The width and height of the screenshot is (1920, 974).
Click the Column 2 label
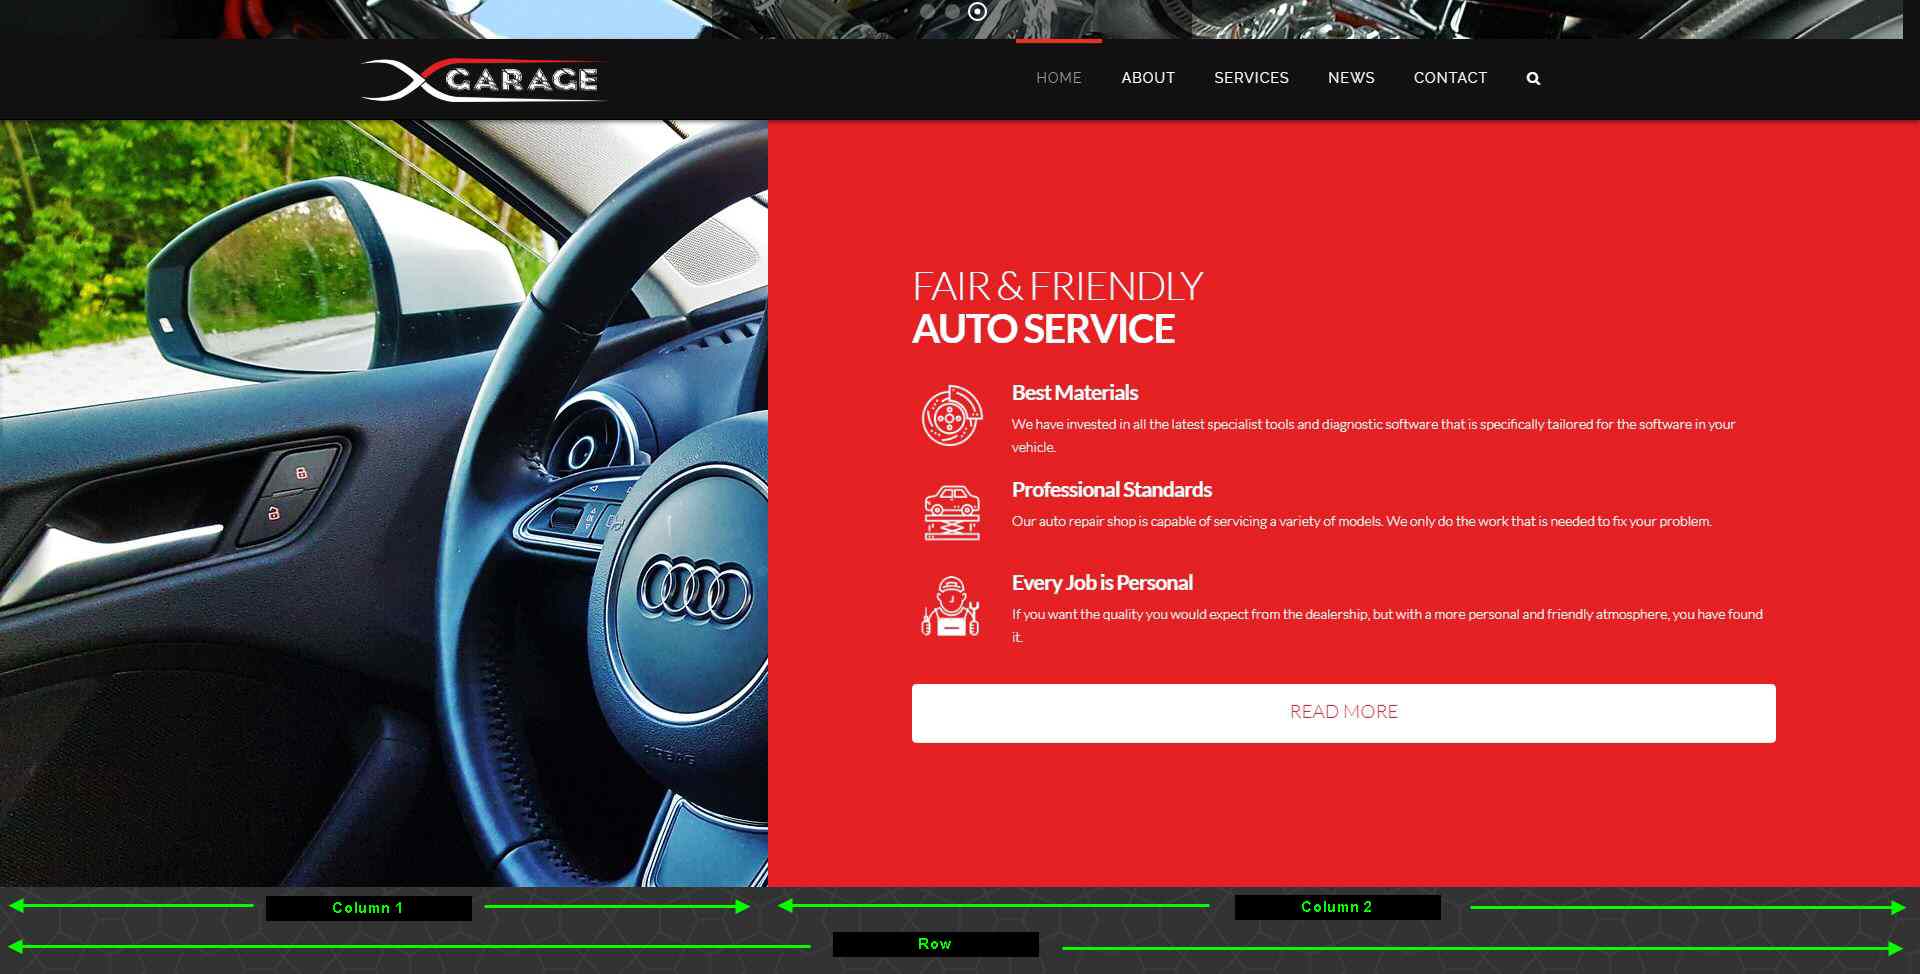pos(1337,907)
